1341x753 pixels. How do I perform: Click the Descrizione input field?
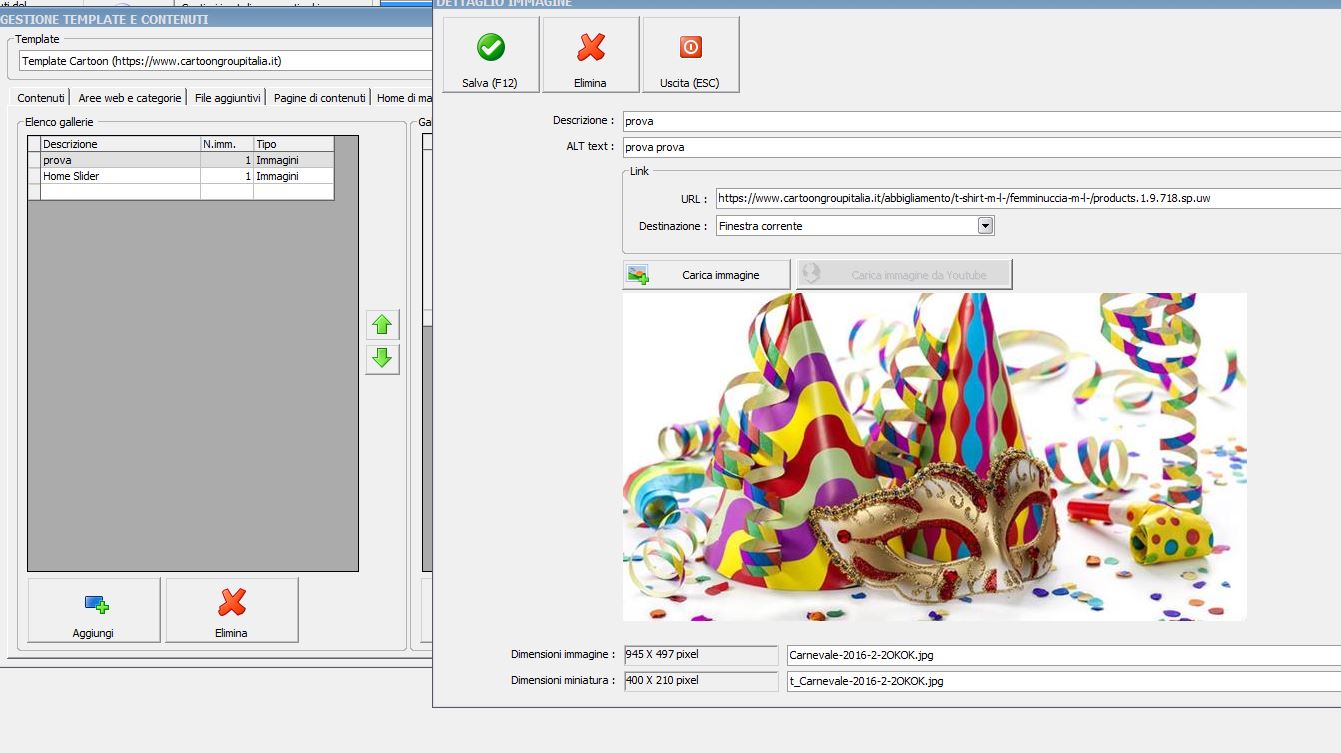(x=981, y=121)
